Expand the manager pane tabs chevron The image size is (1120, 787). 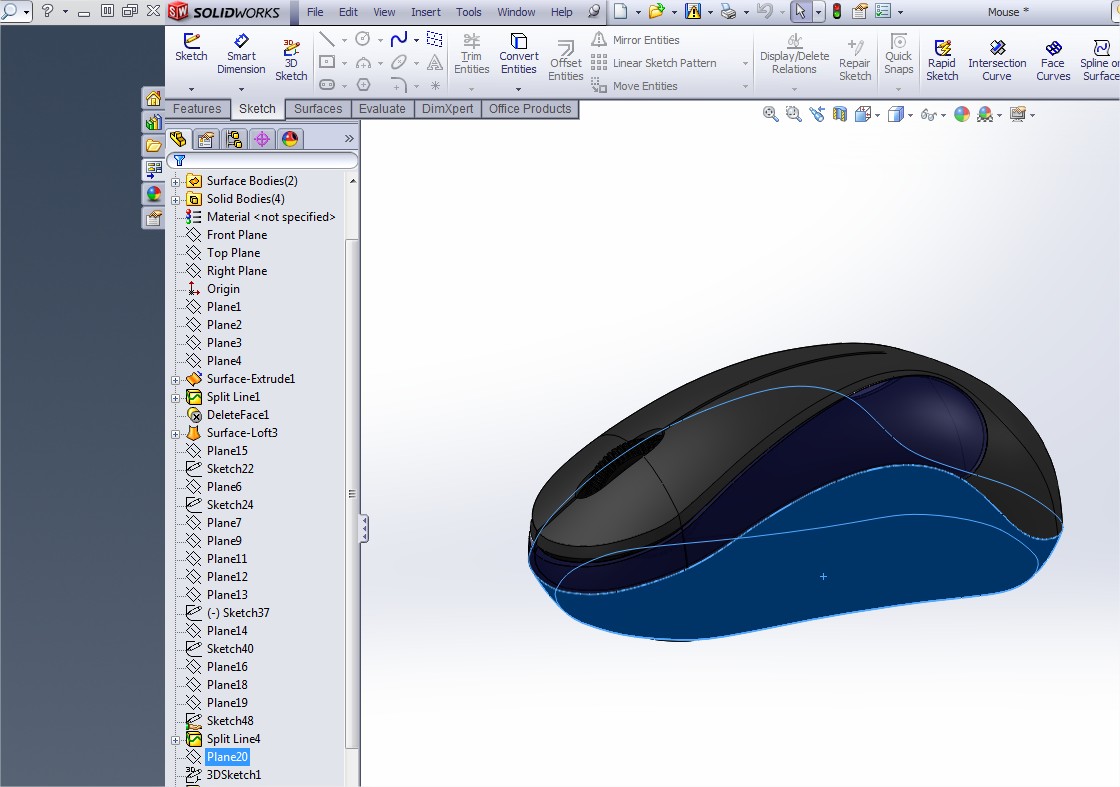pyautogui.click(x=349, y=139)
